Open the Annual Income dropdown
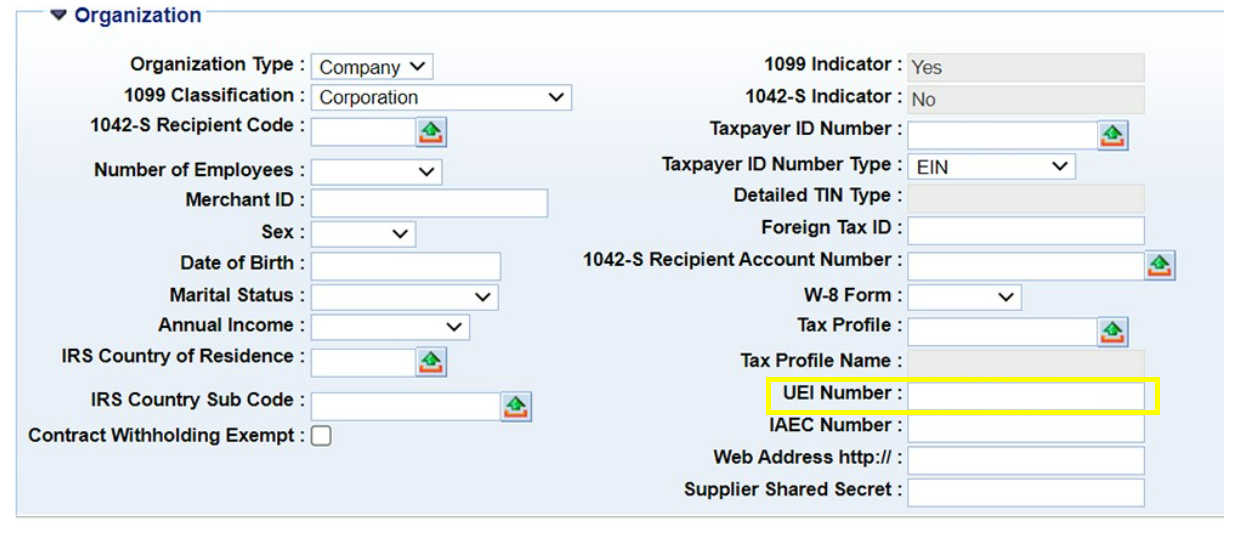Screen dimensions: 1239x541 click(x=390, y=327)
